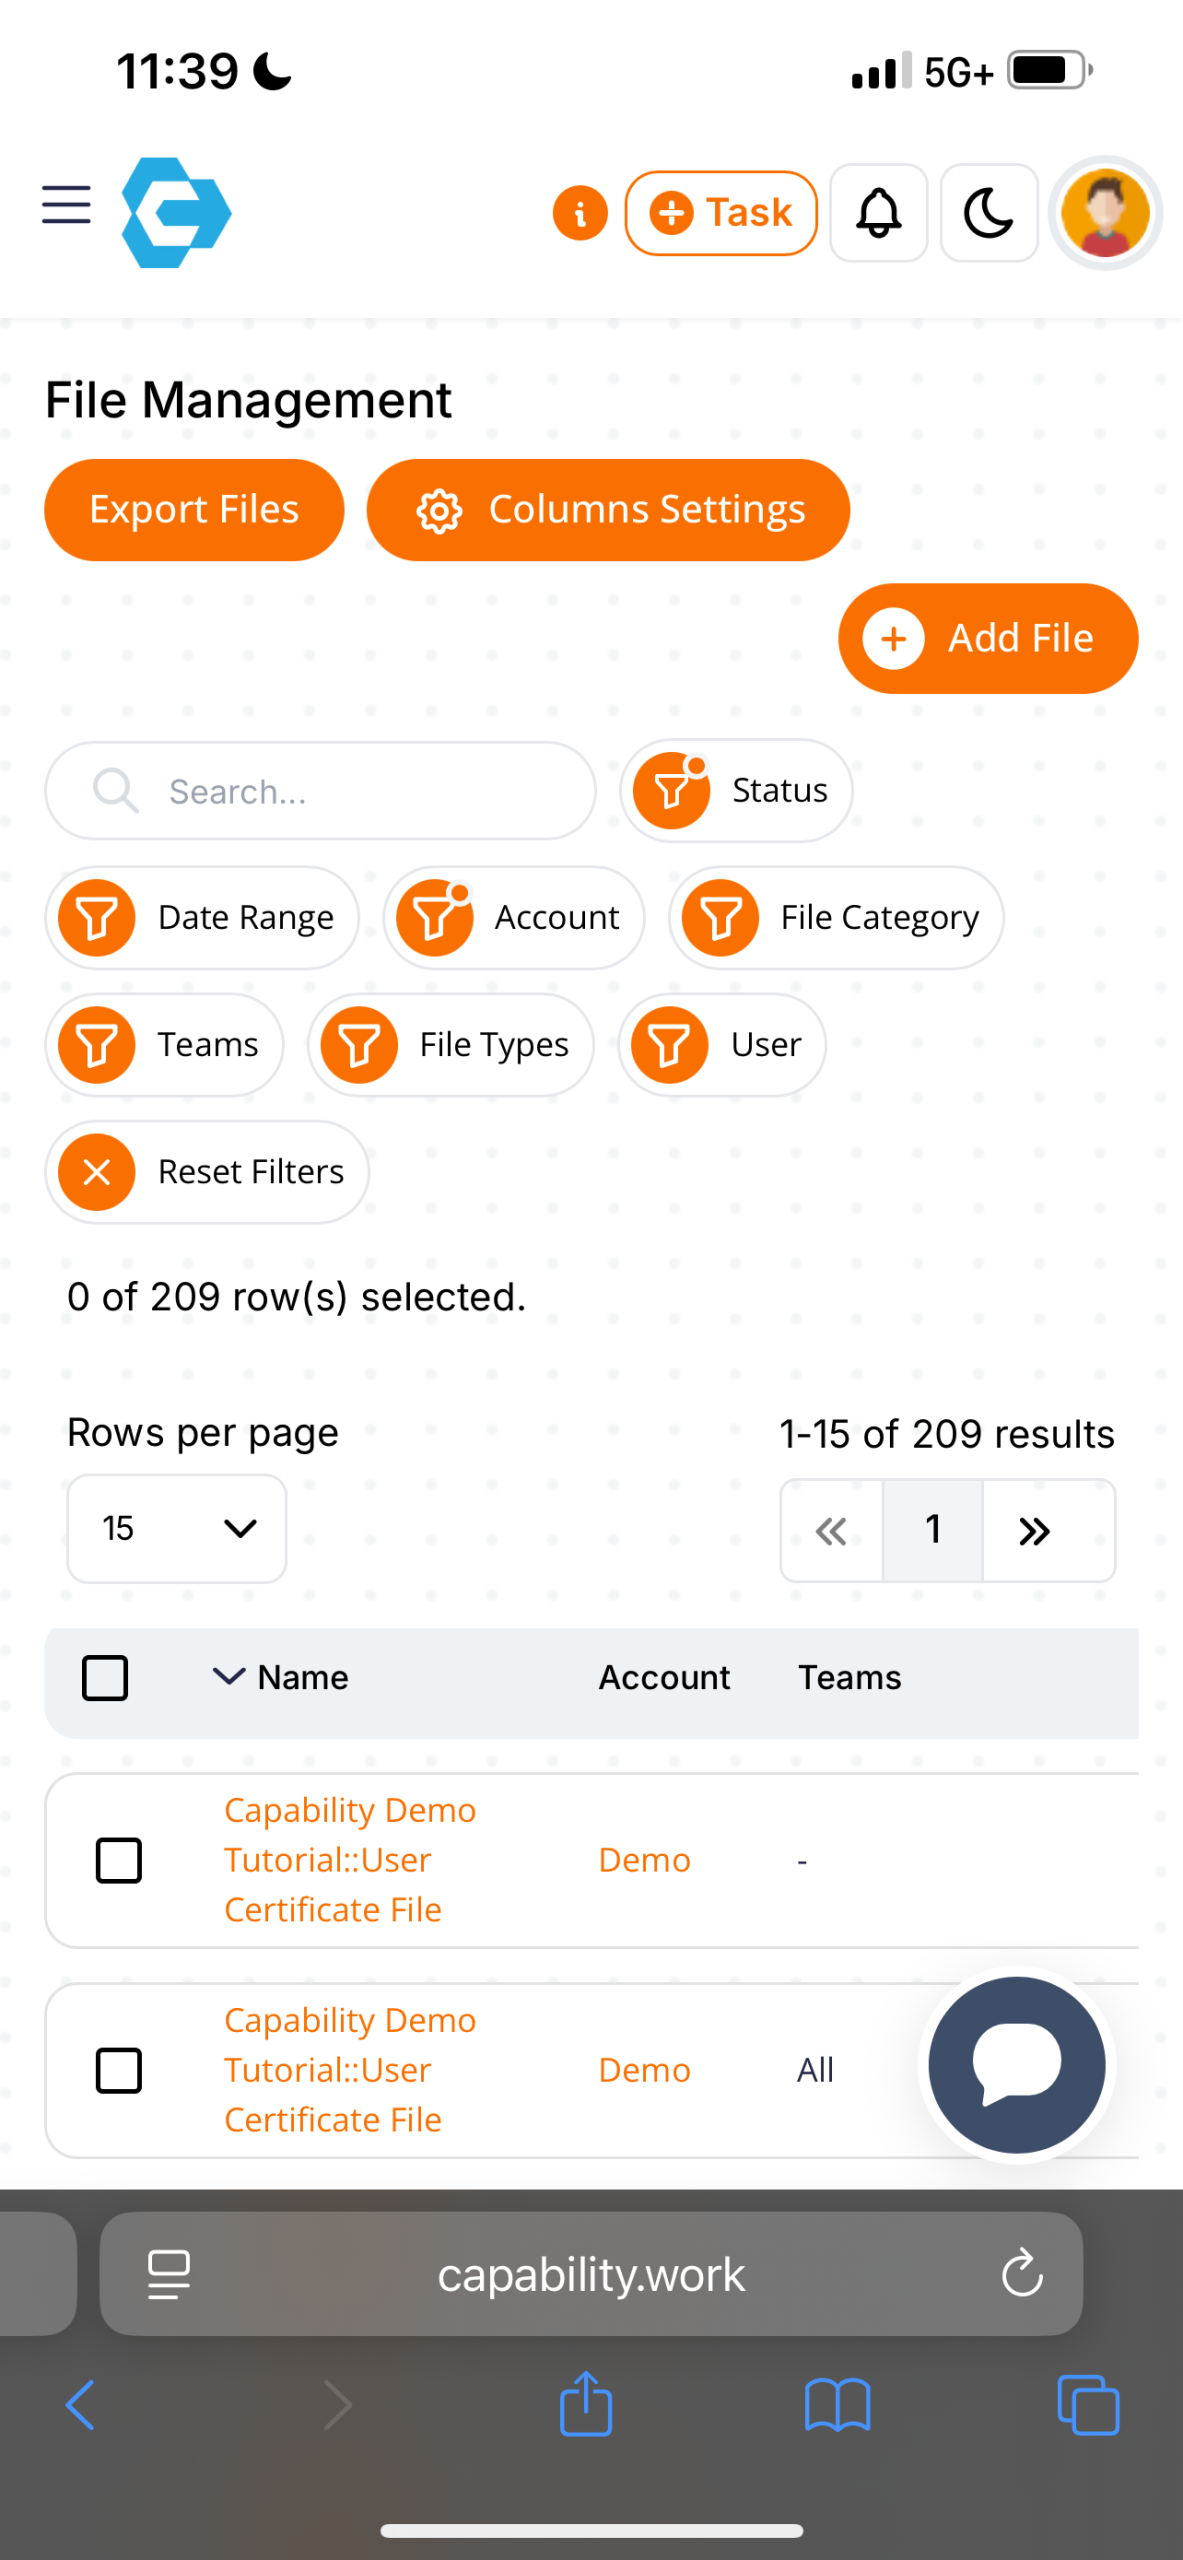Open Safari bookmarks icon
Screen dimensions: 1183x2560
[x=837, y=2404]
